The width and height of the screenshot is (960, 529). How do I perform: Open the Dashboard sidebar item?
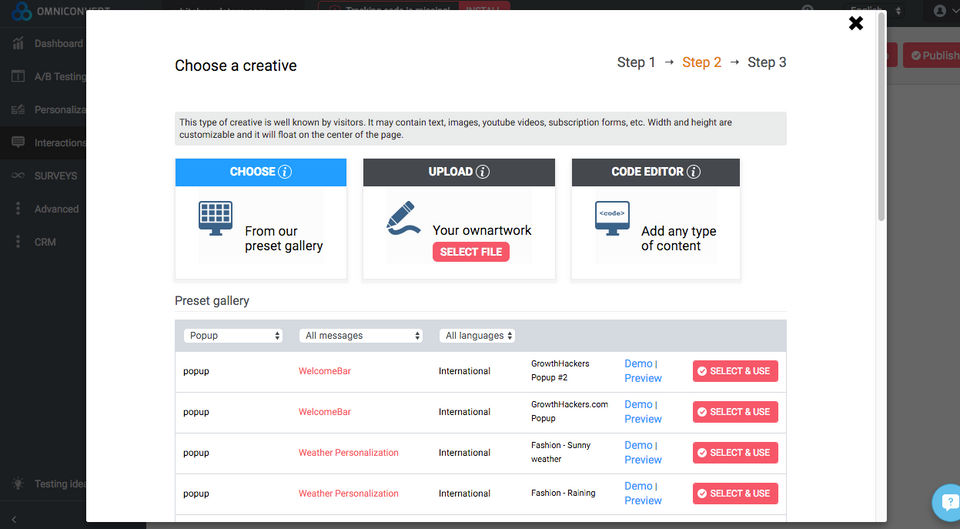tap(58, 44)
